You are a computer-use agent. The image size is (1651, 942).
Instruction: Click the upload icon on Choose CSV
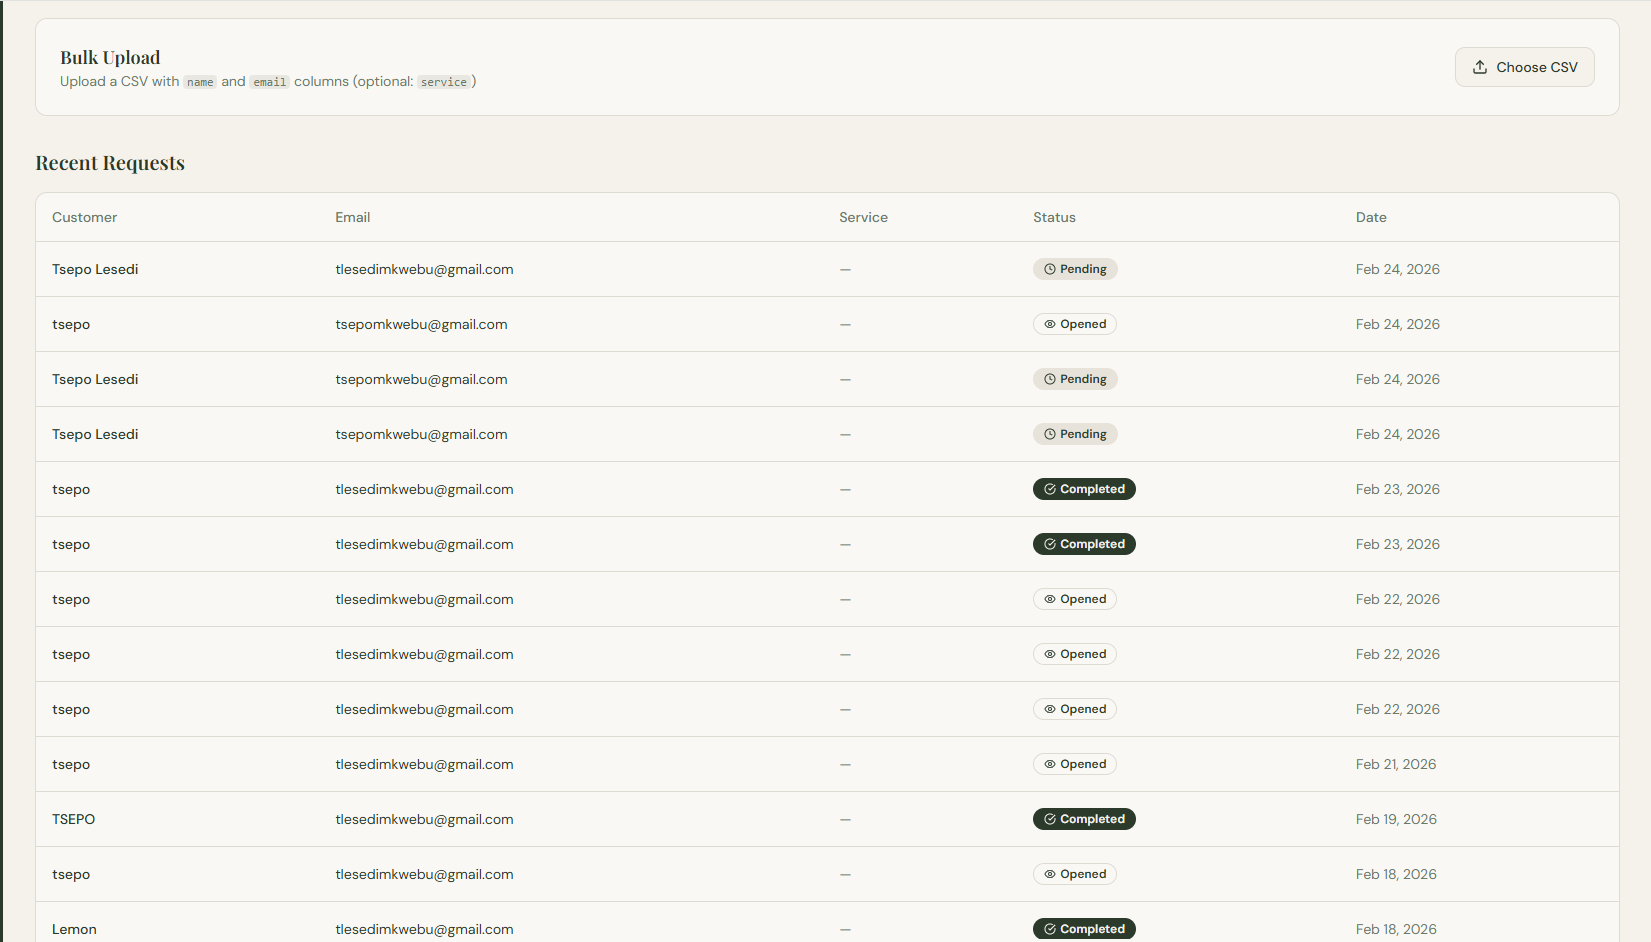[1481, 66]
